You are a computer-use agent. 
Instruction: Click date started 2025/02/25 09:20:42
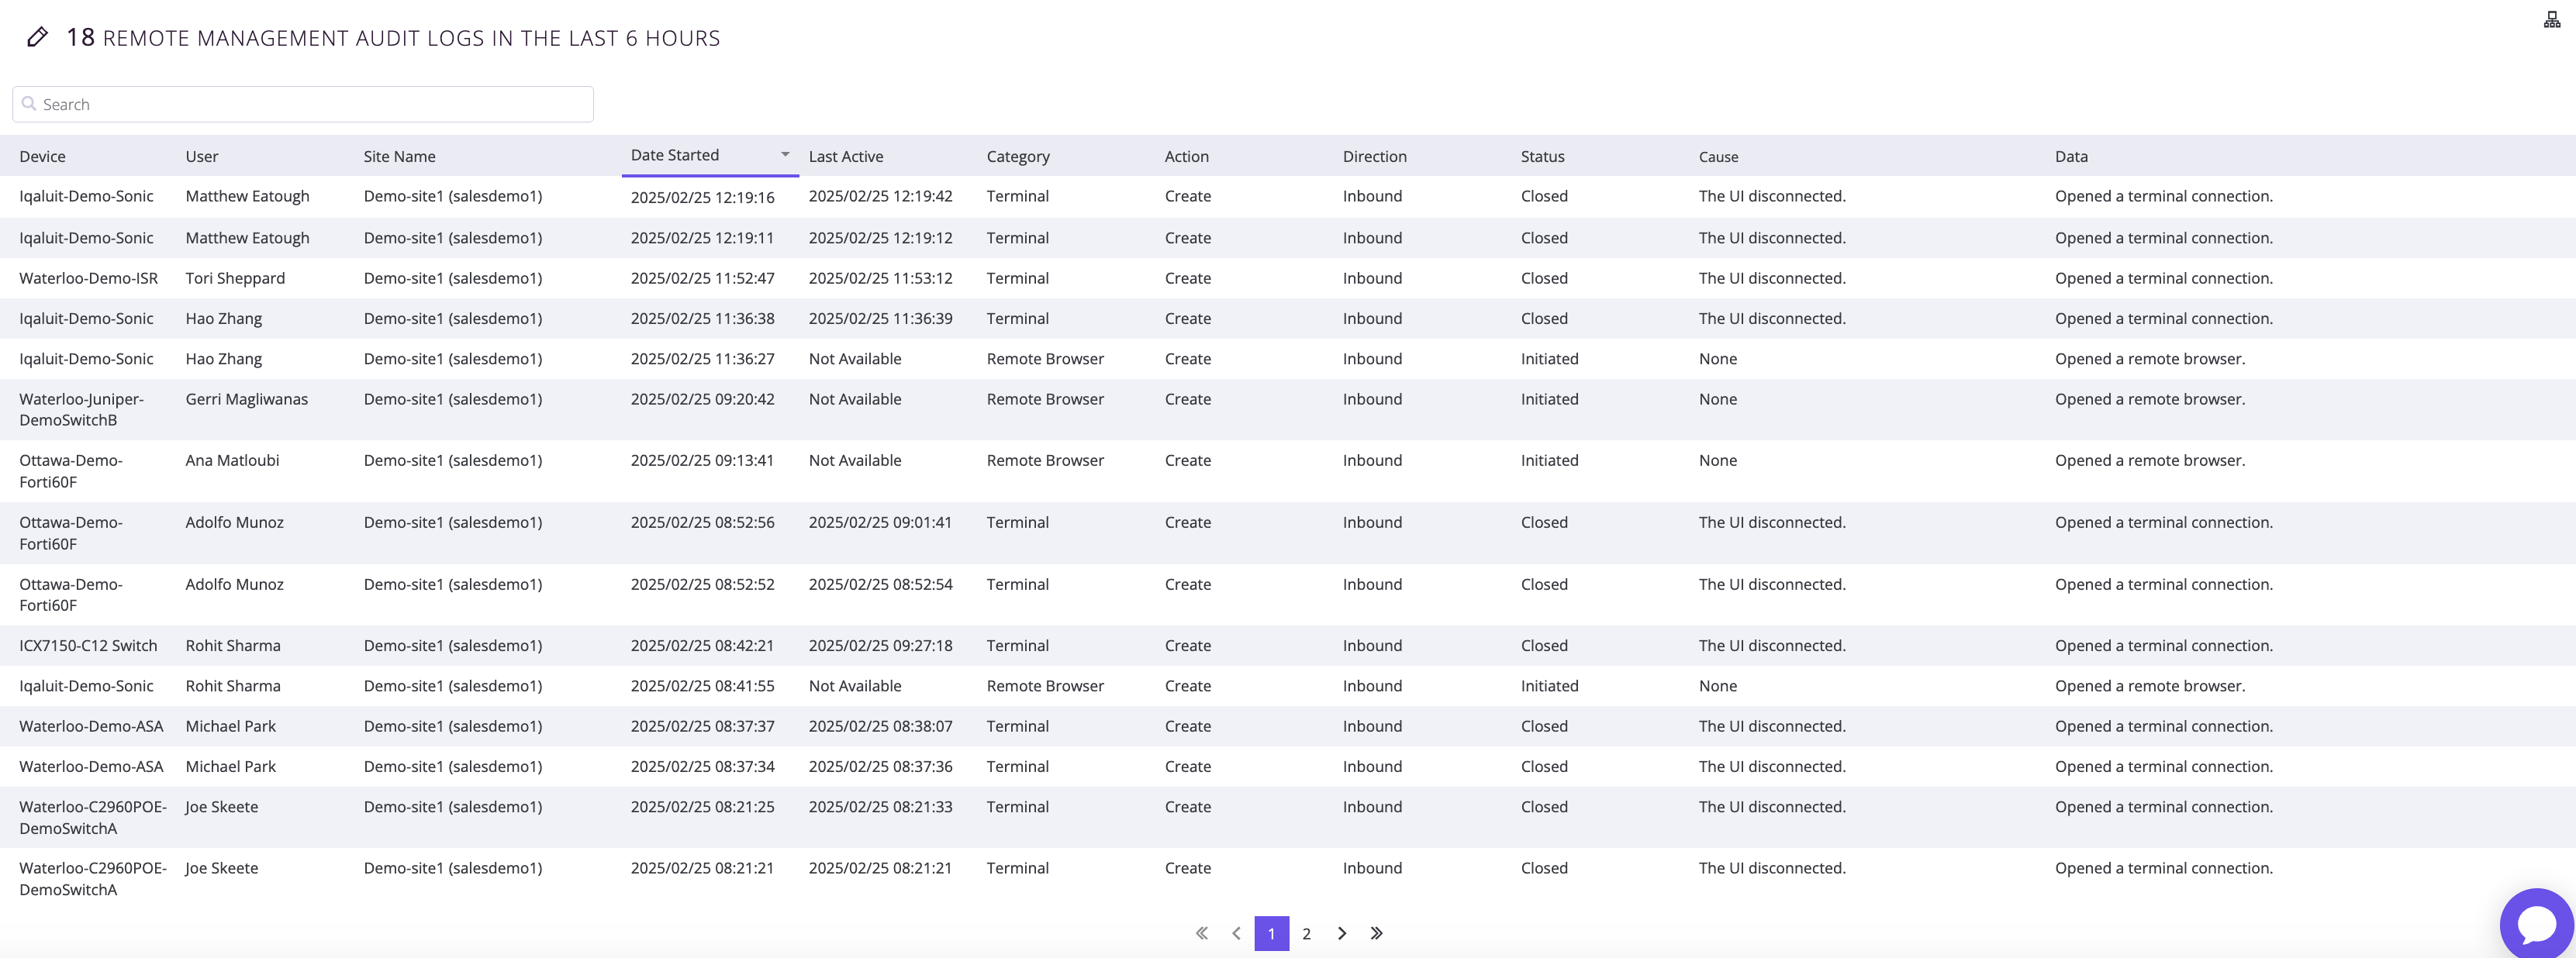(x=703, y=399)
